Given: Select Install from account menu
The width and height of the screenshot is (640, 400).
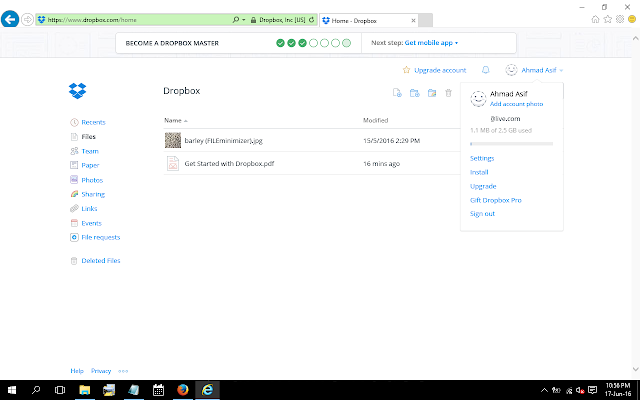Looking at the screenshot, I should 479,172.
